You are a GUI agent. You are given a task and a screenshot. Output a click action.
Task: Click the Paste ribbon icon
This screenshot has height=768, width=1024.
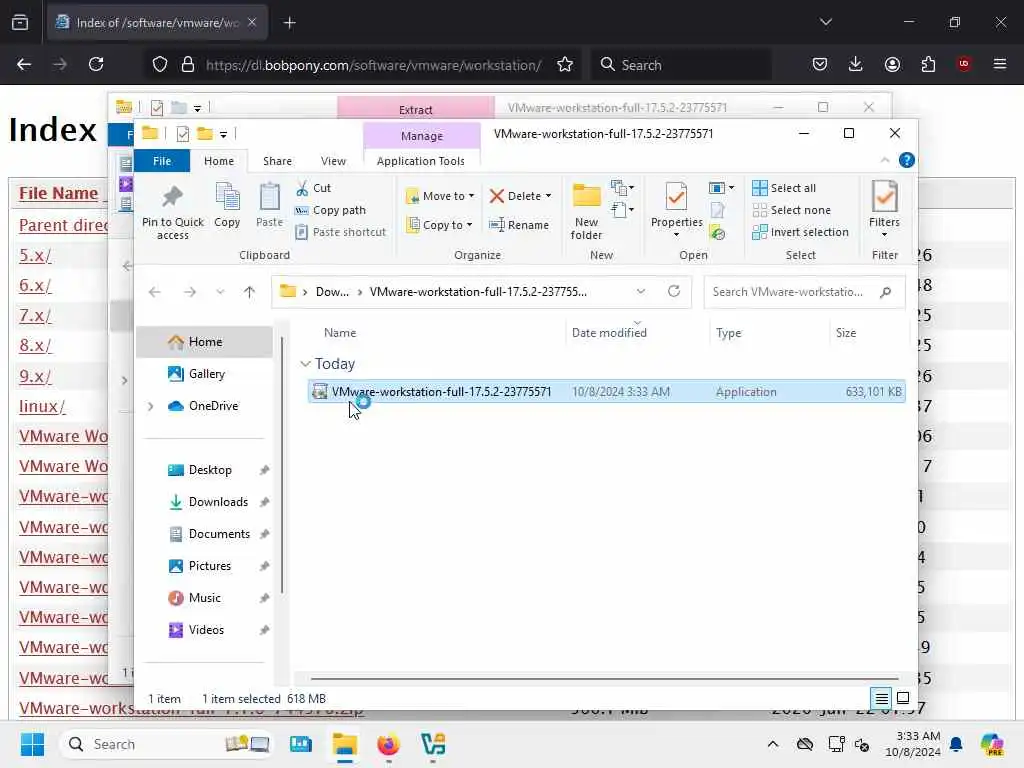coord(269,196)
